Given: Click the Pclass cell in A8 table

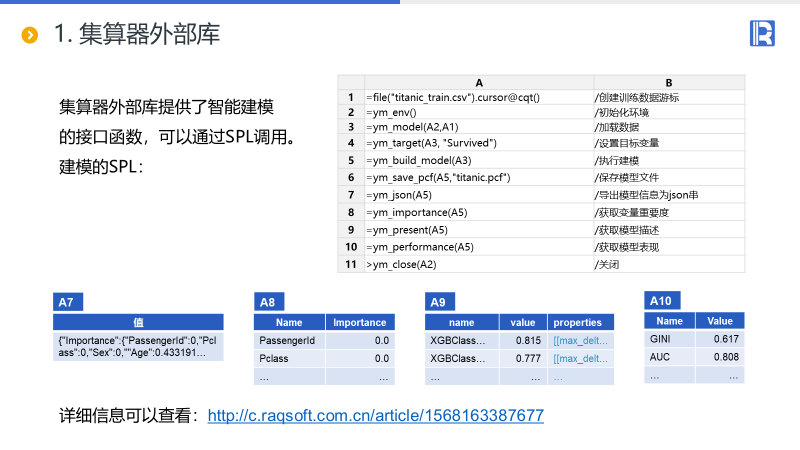Looking at the screenshot, I should [289, 359].
